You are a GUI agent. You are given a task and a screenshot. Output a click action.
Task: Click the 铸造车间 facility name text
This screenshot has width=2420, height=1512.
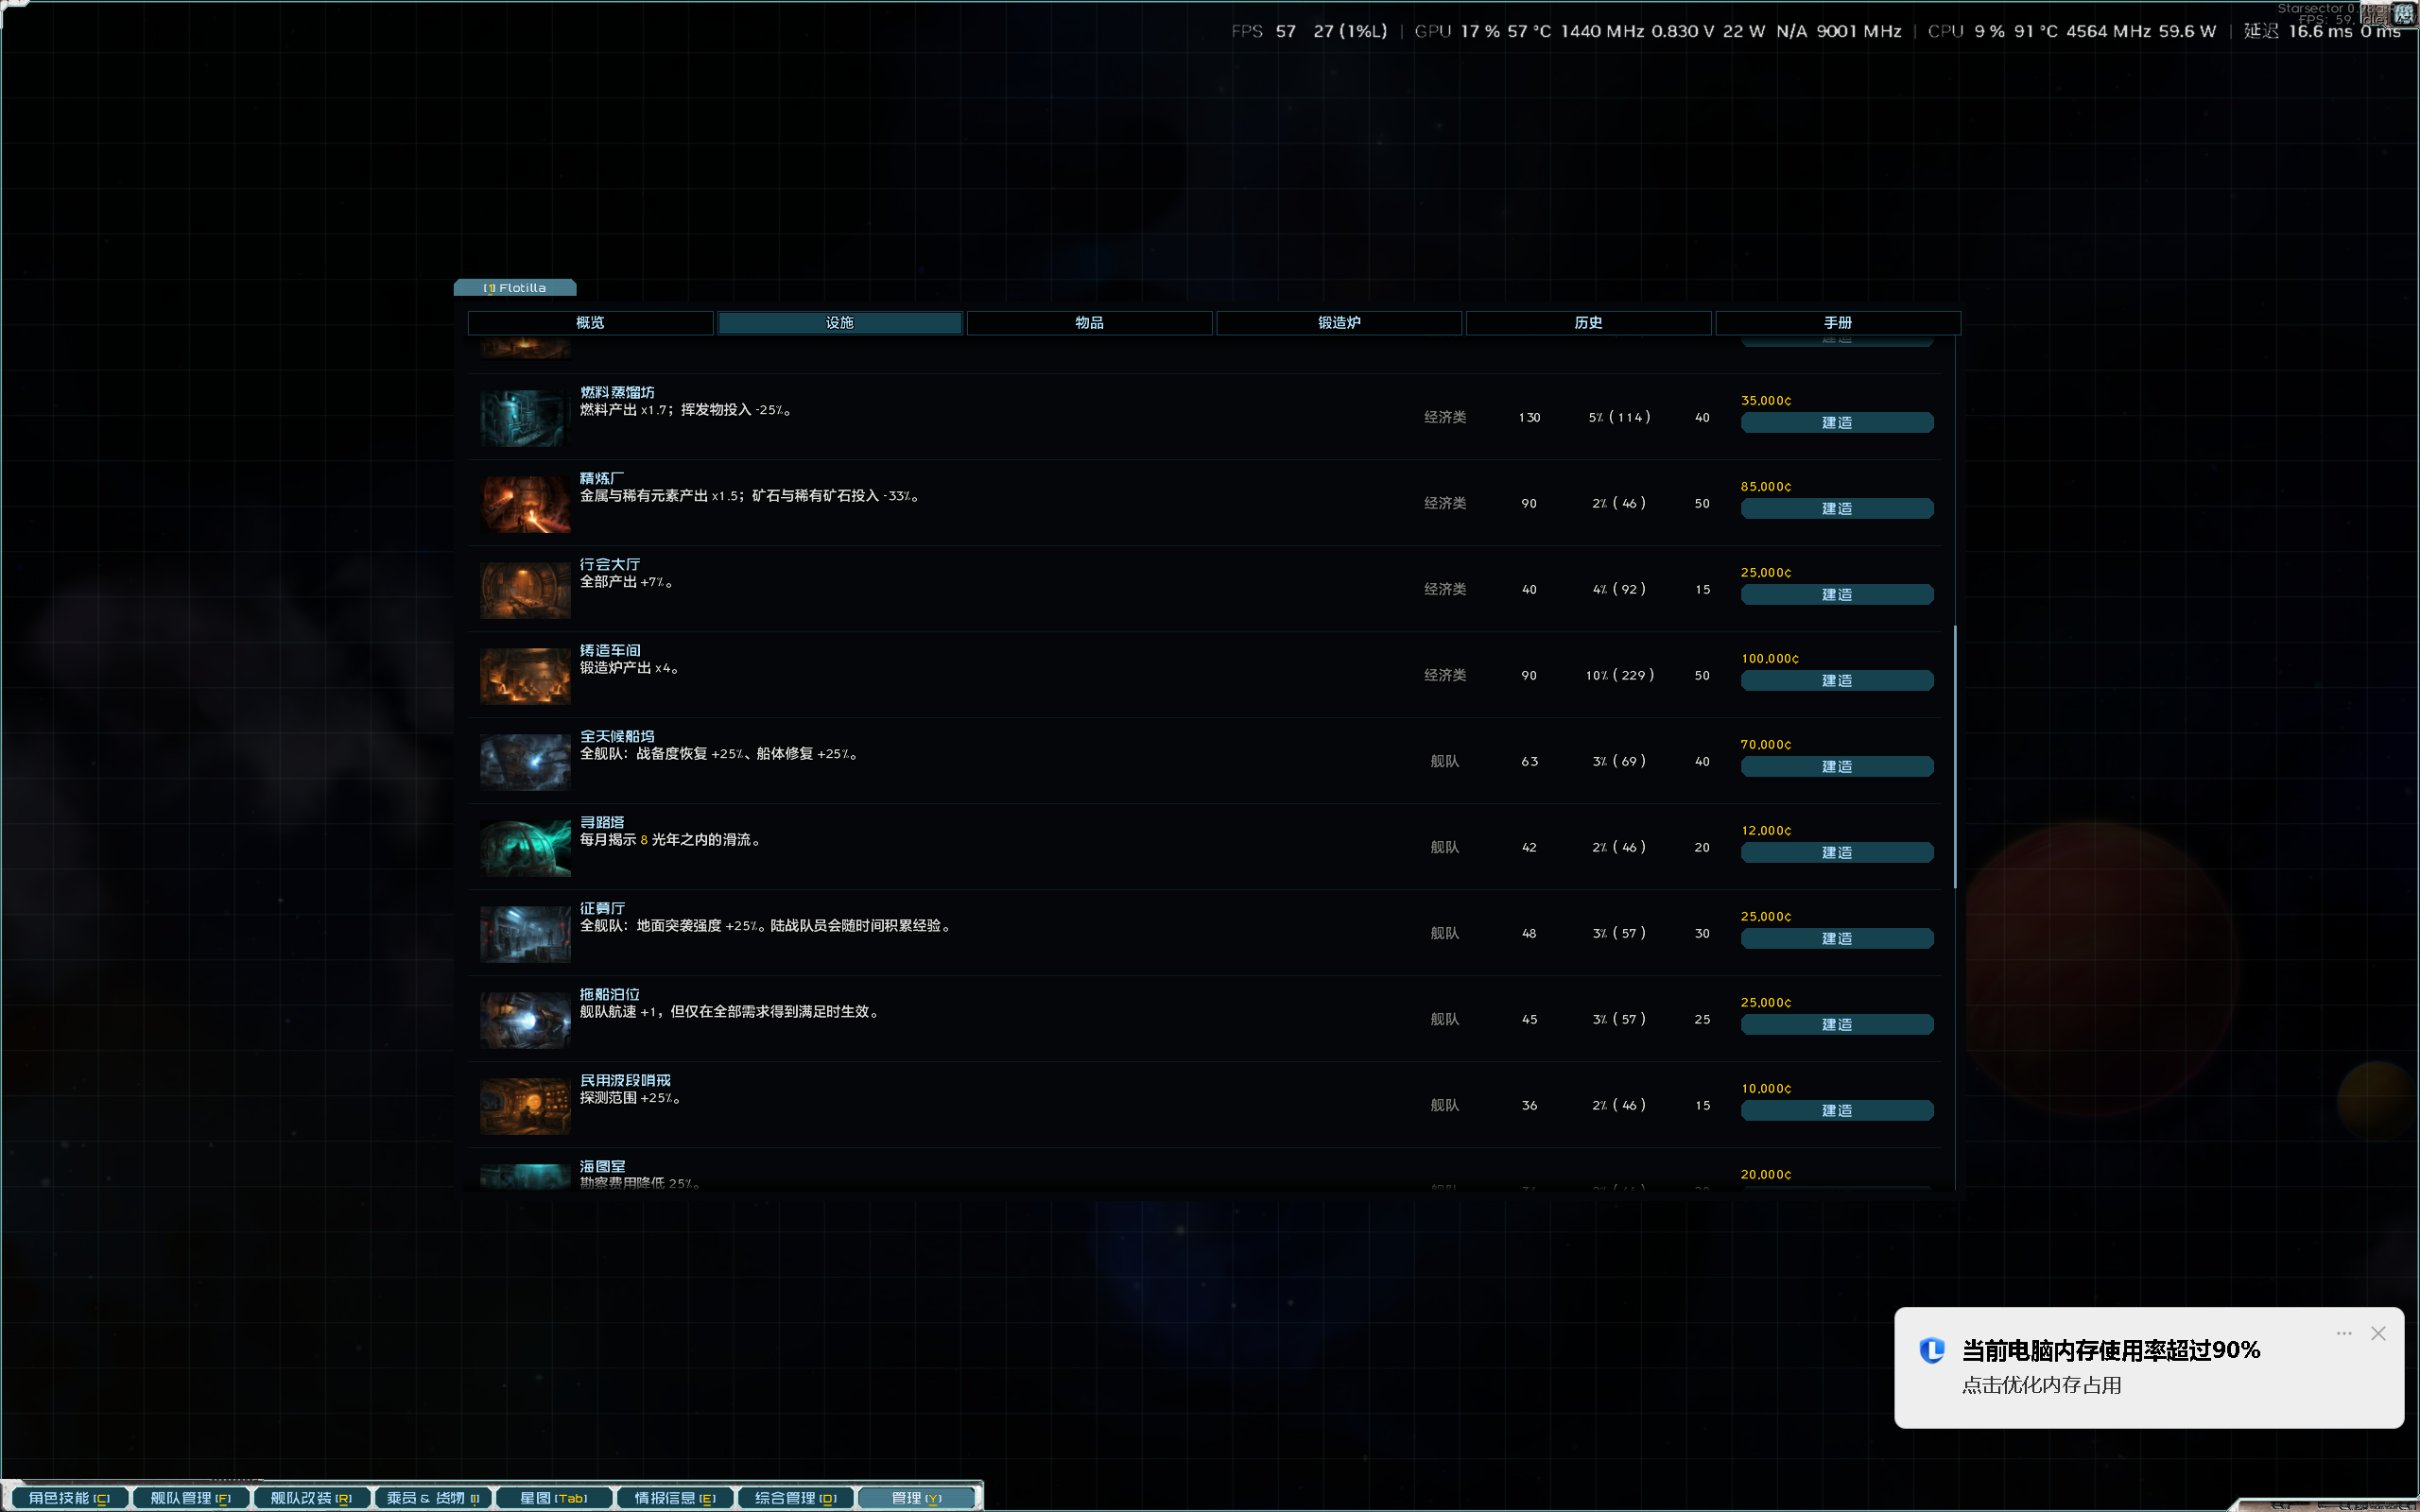tap(610, 651)
